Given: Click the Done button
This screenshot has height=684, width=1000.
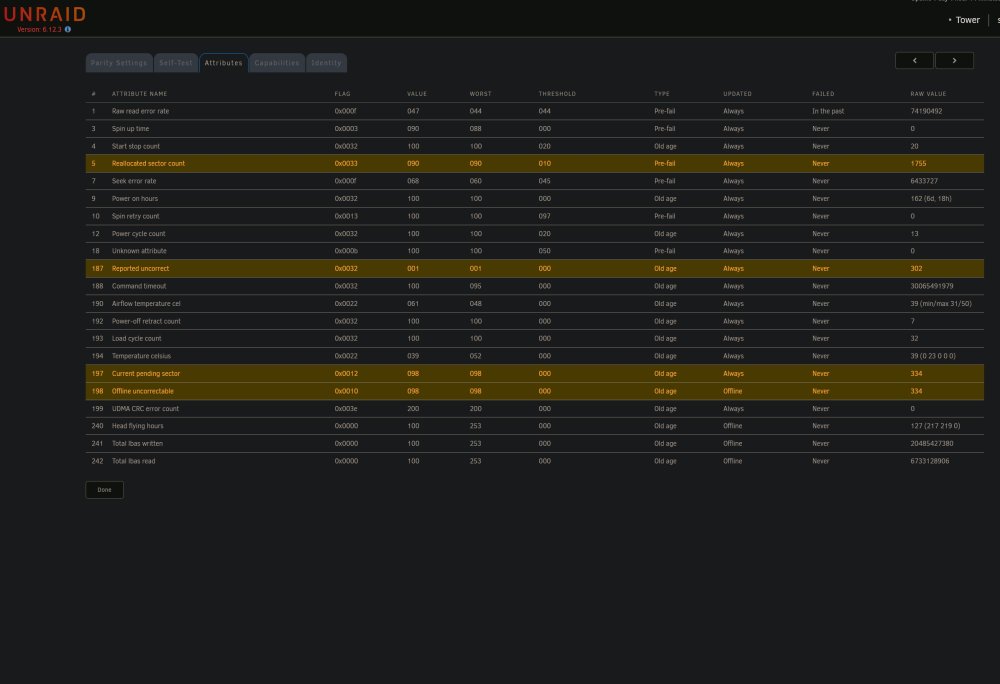Looking at the screenshot, I should (105, 490).
